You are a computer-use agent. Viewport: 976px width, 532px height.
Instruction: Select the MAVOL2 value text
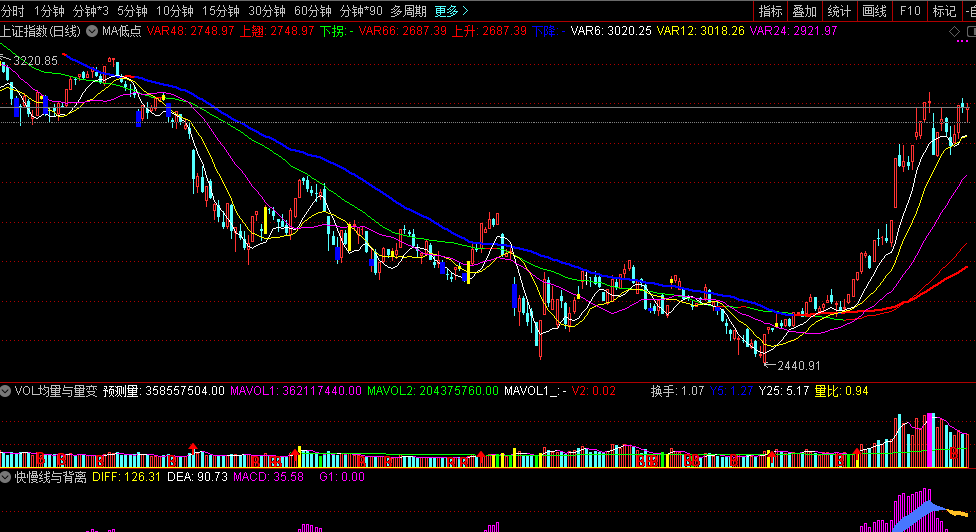tap(433, 391)
